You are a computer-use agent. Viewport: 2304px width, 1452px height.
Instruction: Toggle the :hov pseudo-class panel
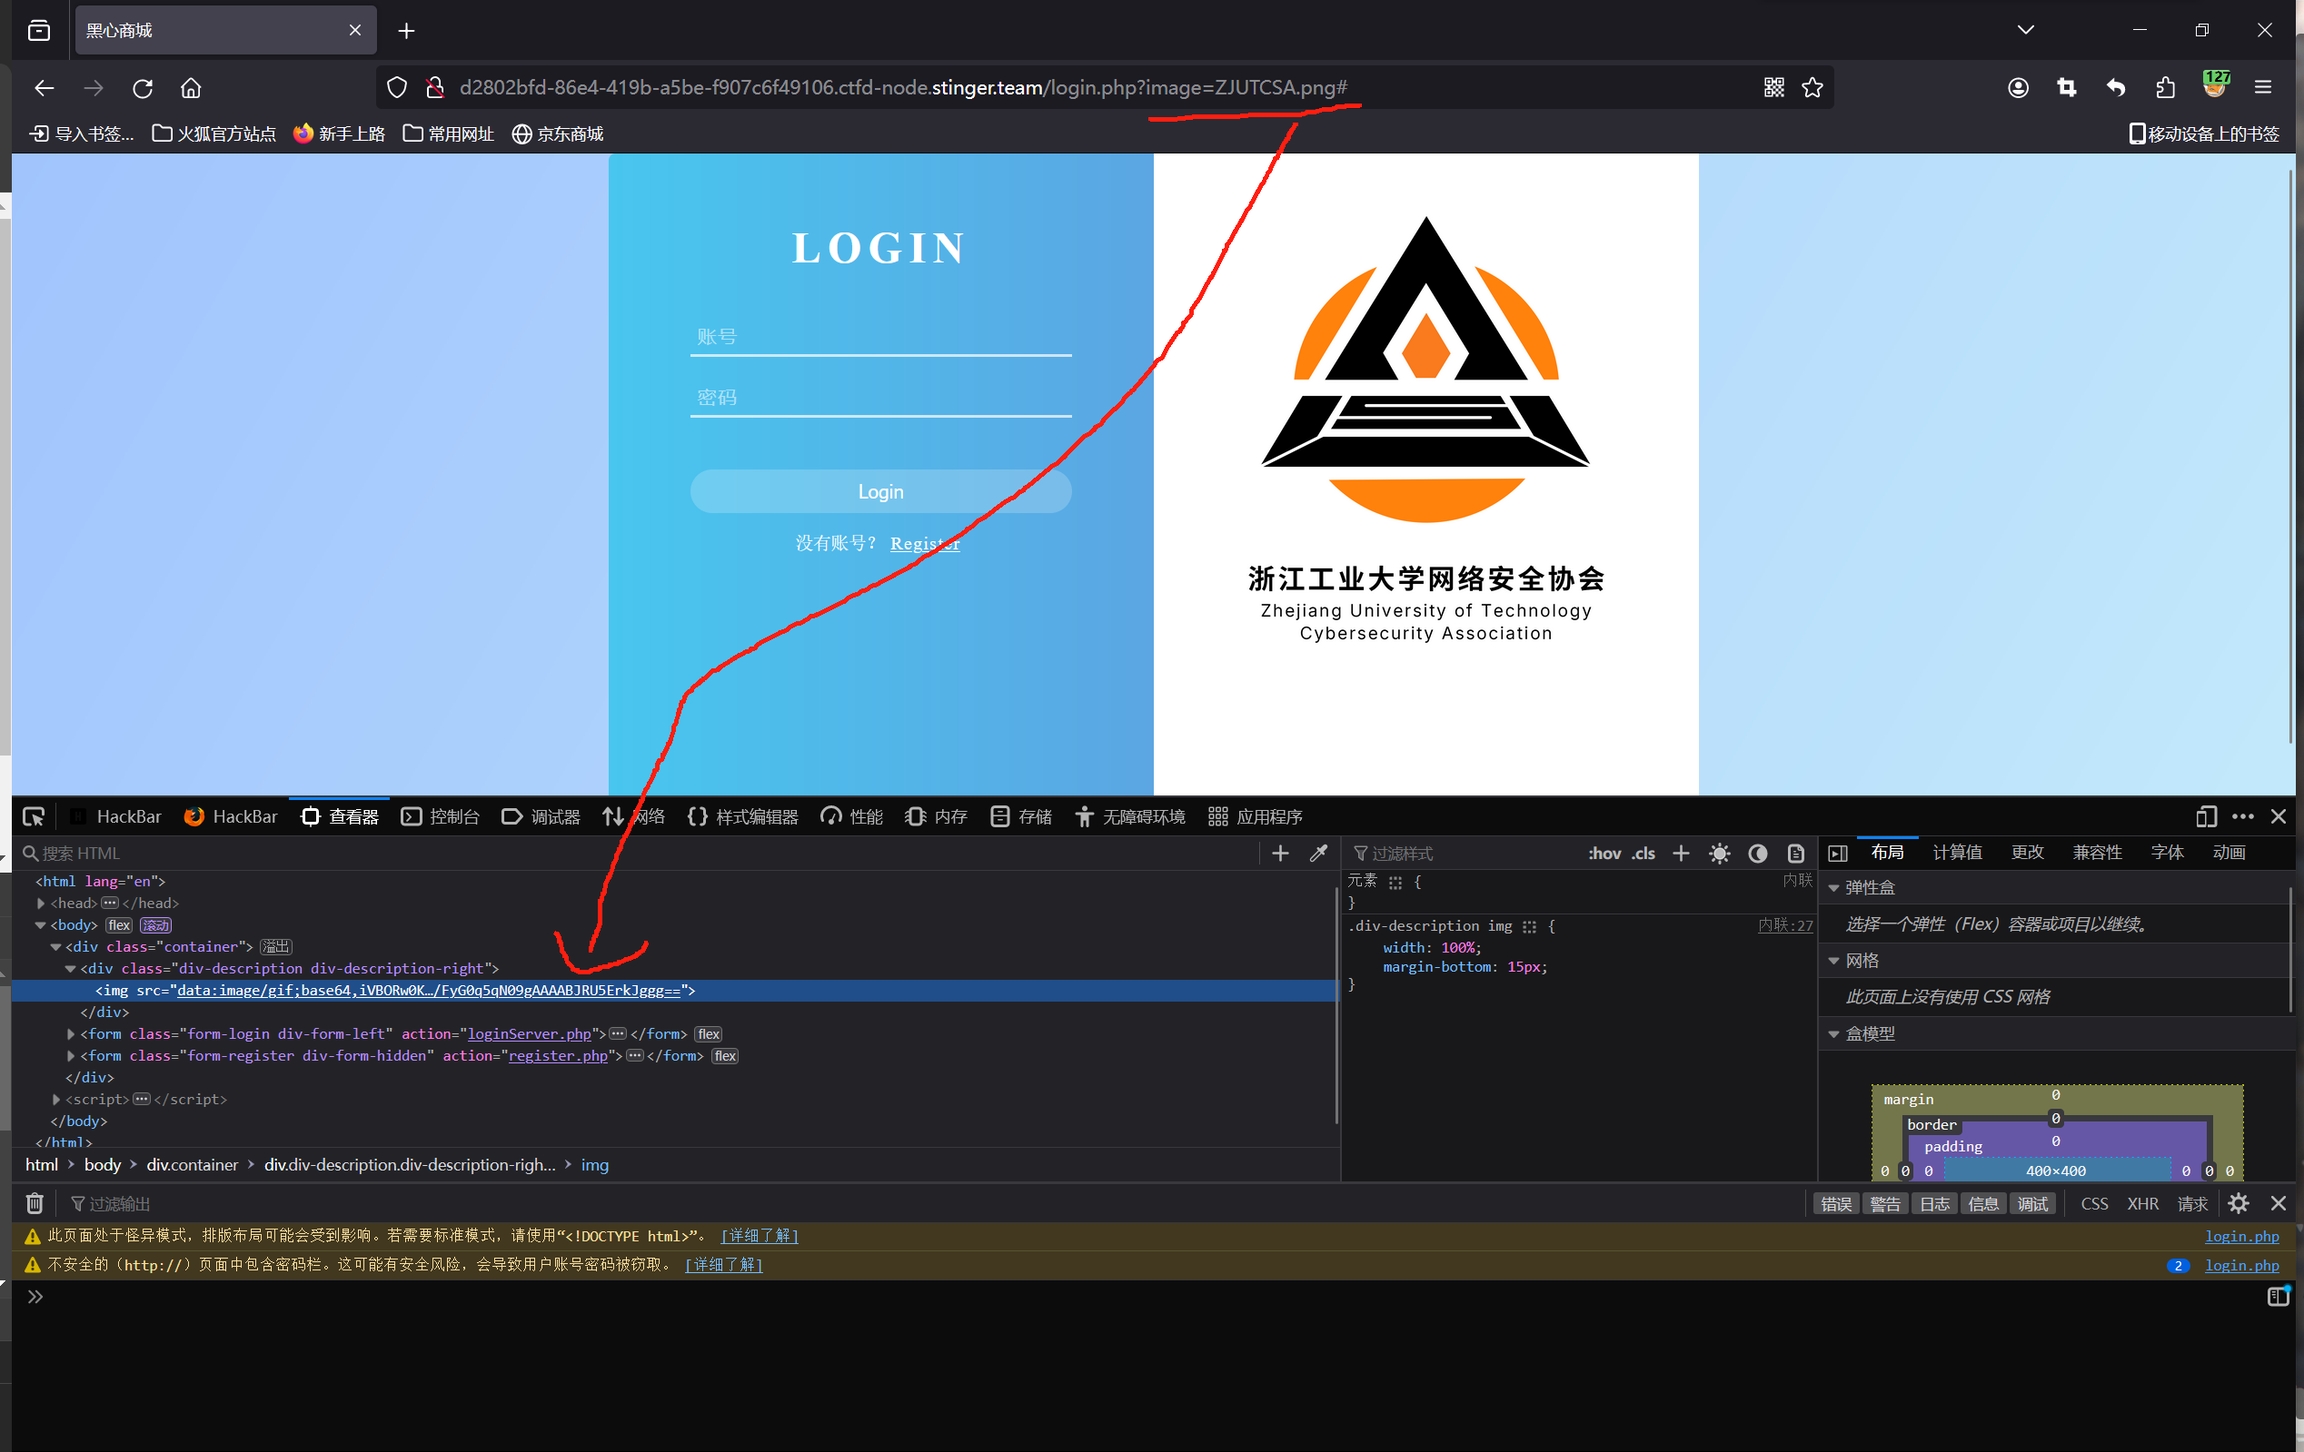[x=1604, y=853]
